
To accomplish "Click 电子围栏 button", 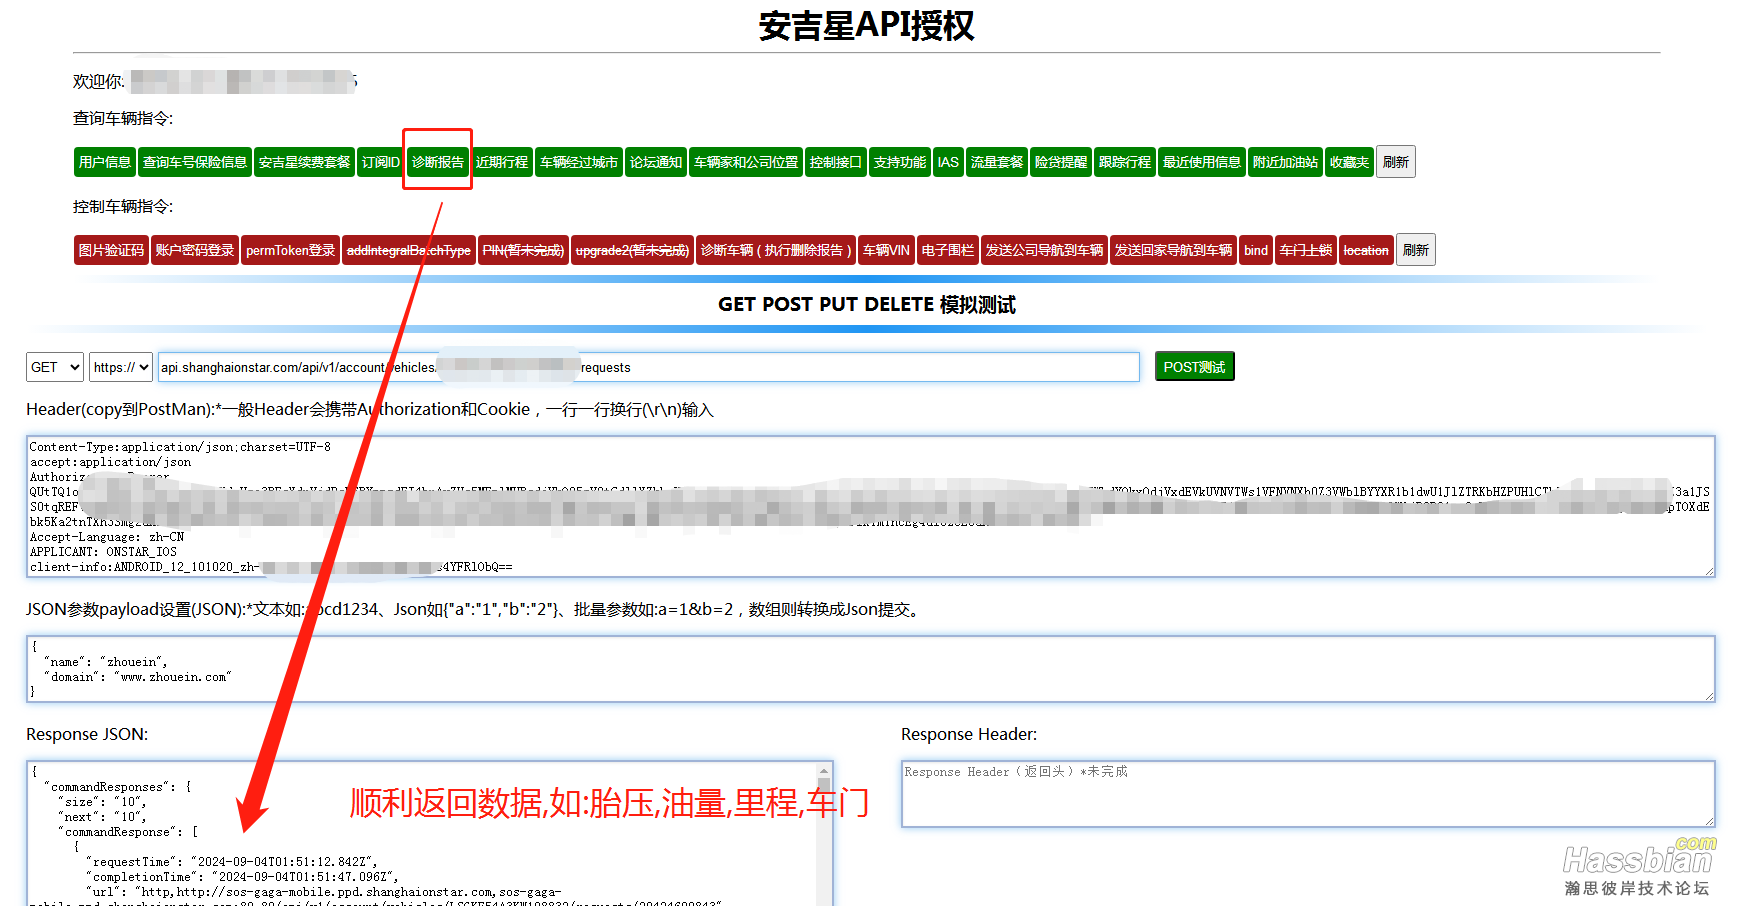I will coord(948,250).
